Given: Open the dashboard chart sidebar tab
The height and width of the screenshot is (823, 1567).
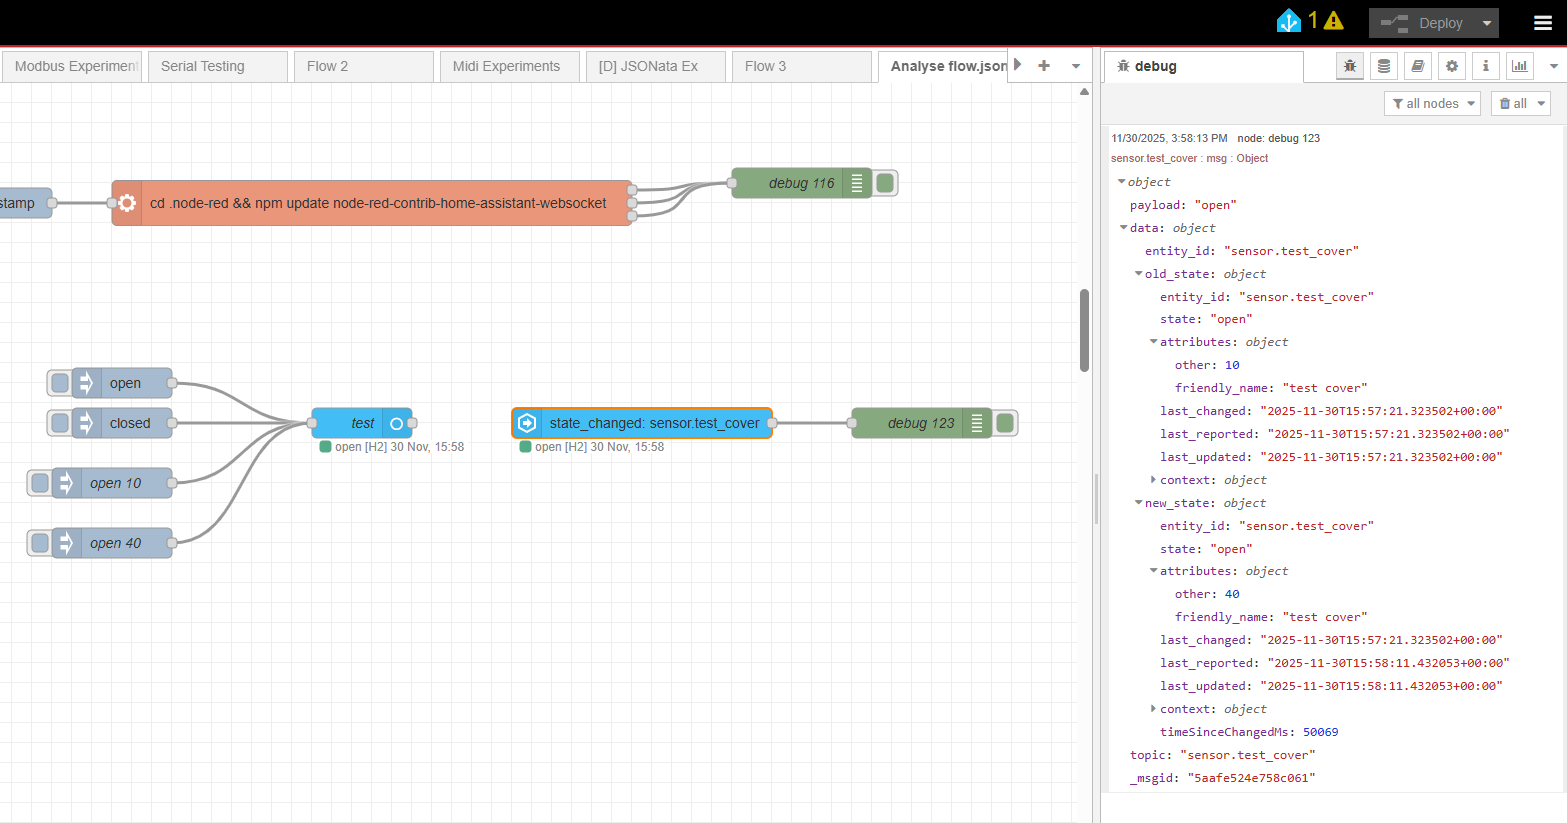Looking at the screenshot, I should 1520,66.
